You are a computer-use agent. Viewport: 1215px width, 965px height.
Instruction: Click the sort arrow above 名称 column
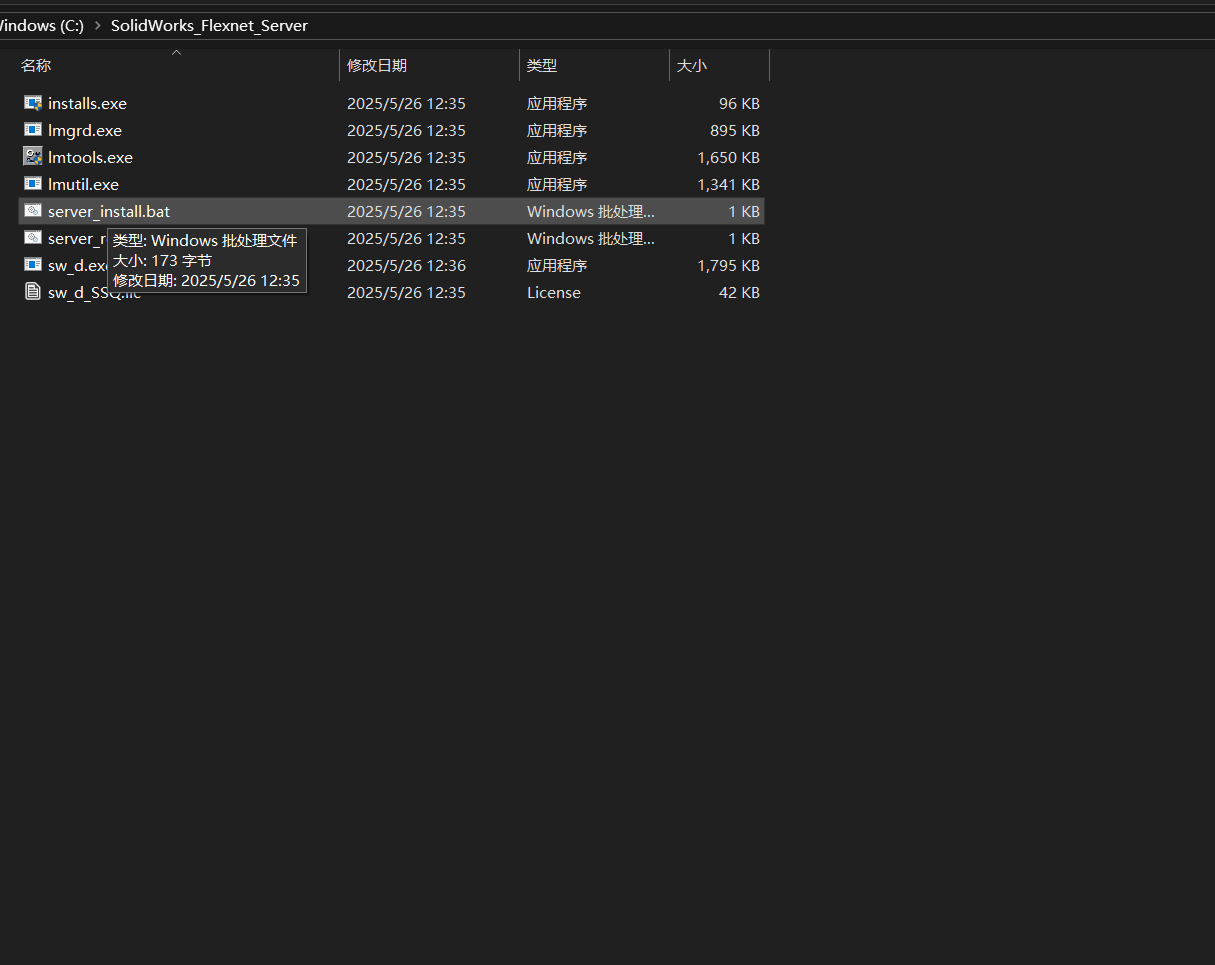click(177, 52)
